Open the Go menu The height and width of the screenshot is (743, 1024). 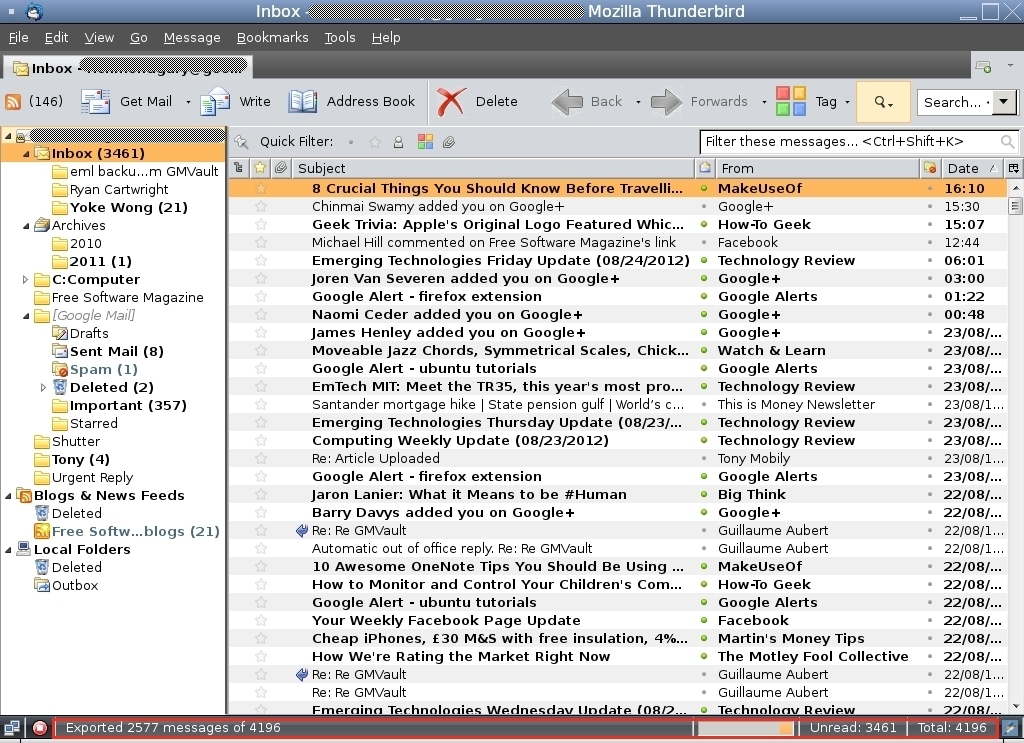(x=138, y=38)
